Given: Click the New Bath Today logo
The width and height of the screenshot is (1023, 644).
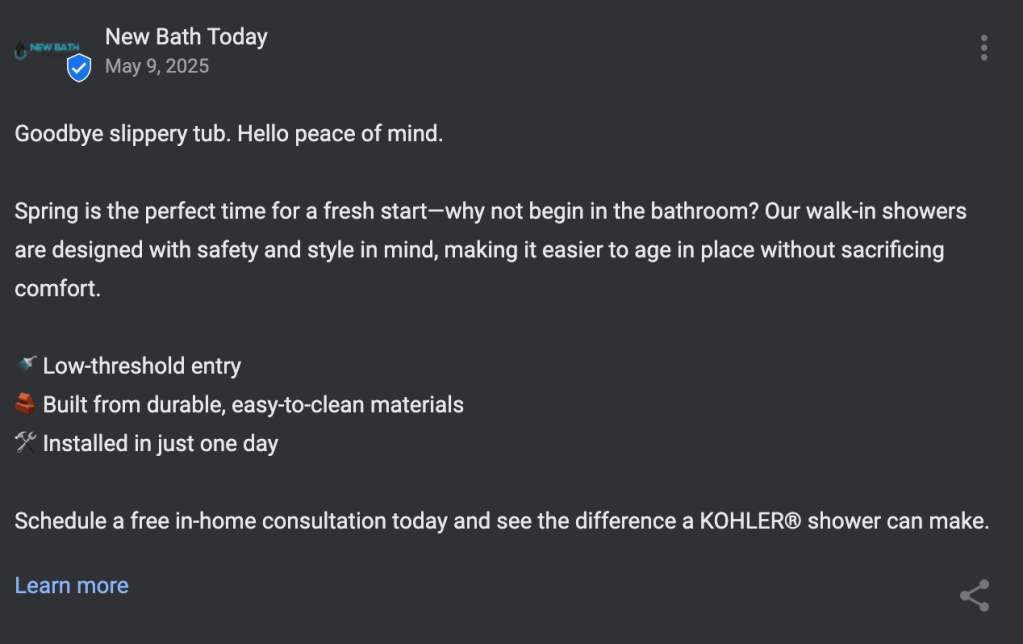Looking at the screenshot, I should coord(47,48).
